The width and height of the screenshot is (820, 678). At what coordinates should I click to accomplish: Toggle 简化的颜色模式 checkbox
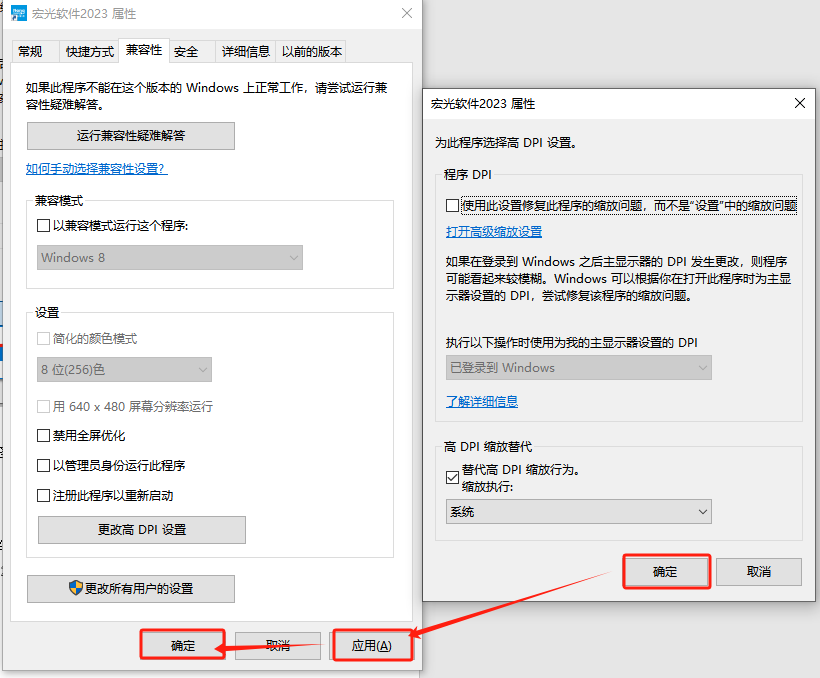(x=43, y=339)
